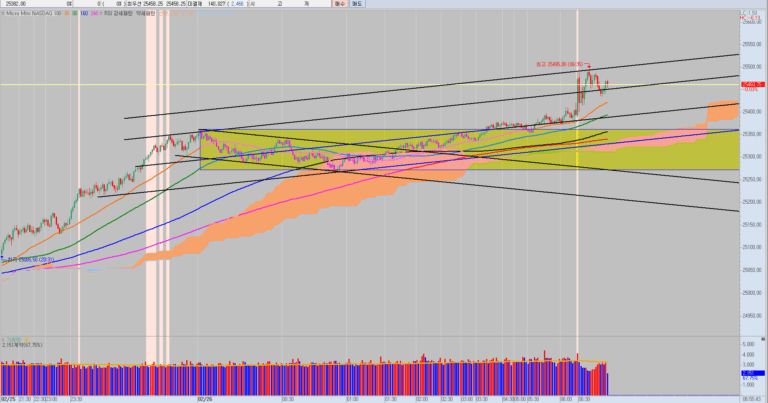Click the 140,027 open interest value
Viewport: 768px width, 403px height.
click(218, 3)
